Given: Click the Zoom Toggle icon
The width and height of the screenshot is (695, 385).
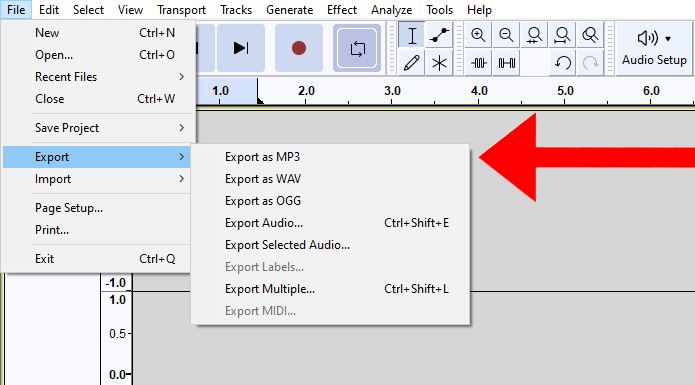Looking at the screenshot, I should 590,35.
